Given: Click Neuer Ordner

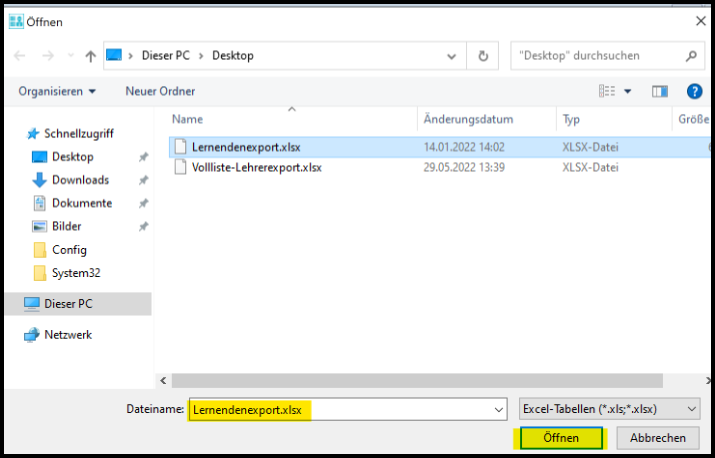Looking at the screenshot, I should pyautogui.click(x=160, y=91).
